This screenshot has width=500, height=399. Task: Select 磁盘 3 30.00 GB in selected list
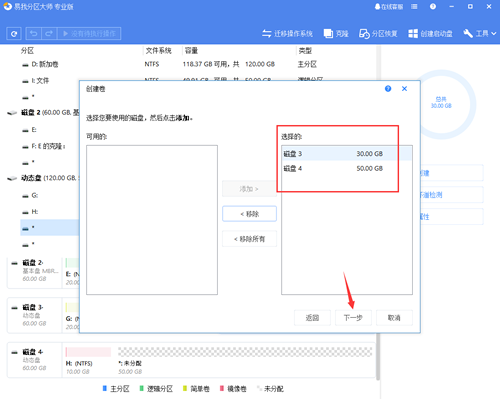tap(347, 154)
